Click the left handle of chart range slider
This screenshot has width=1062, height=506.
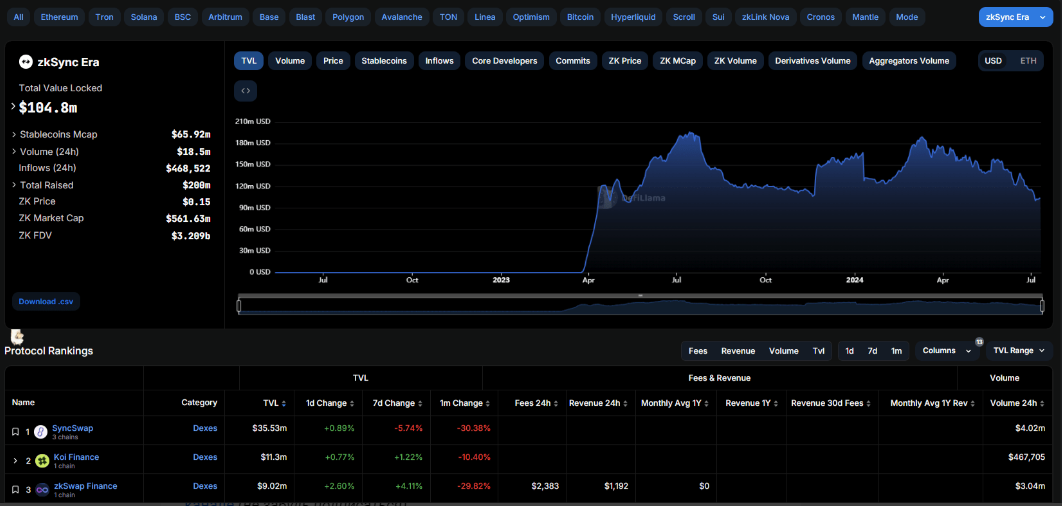238,306
